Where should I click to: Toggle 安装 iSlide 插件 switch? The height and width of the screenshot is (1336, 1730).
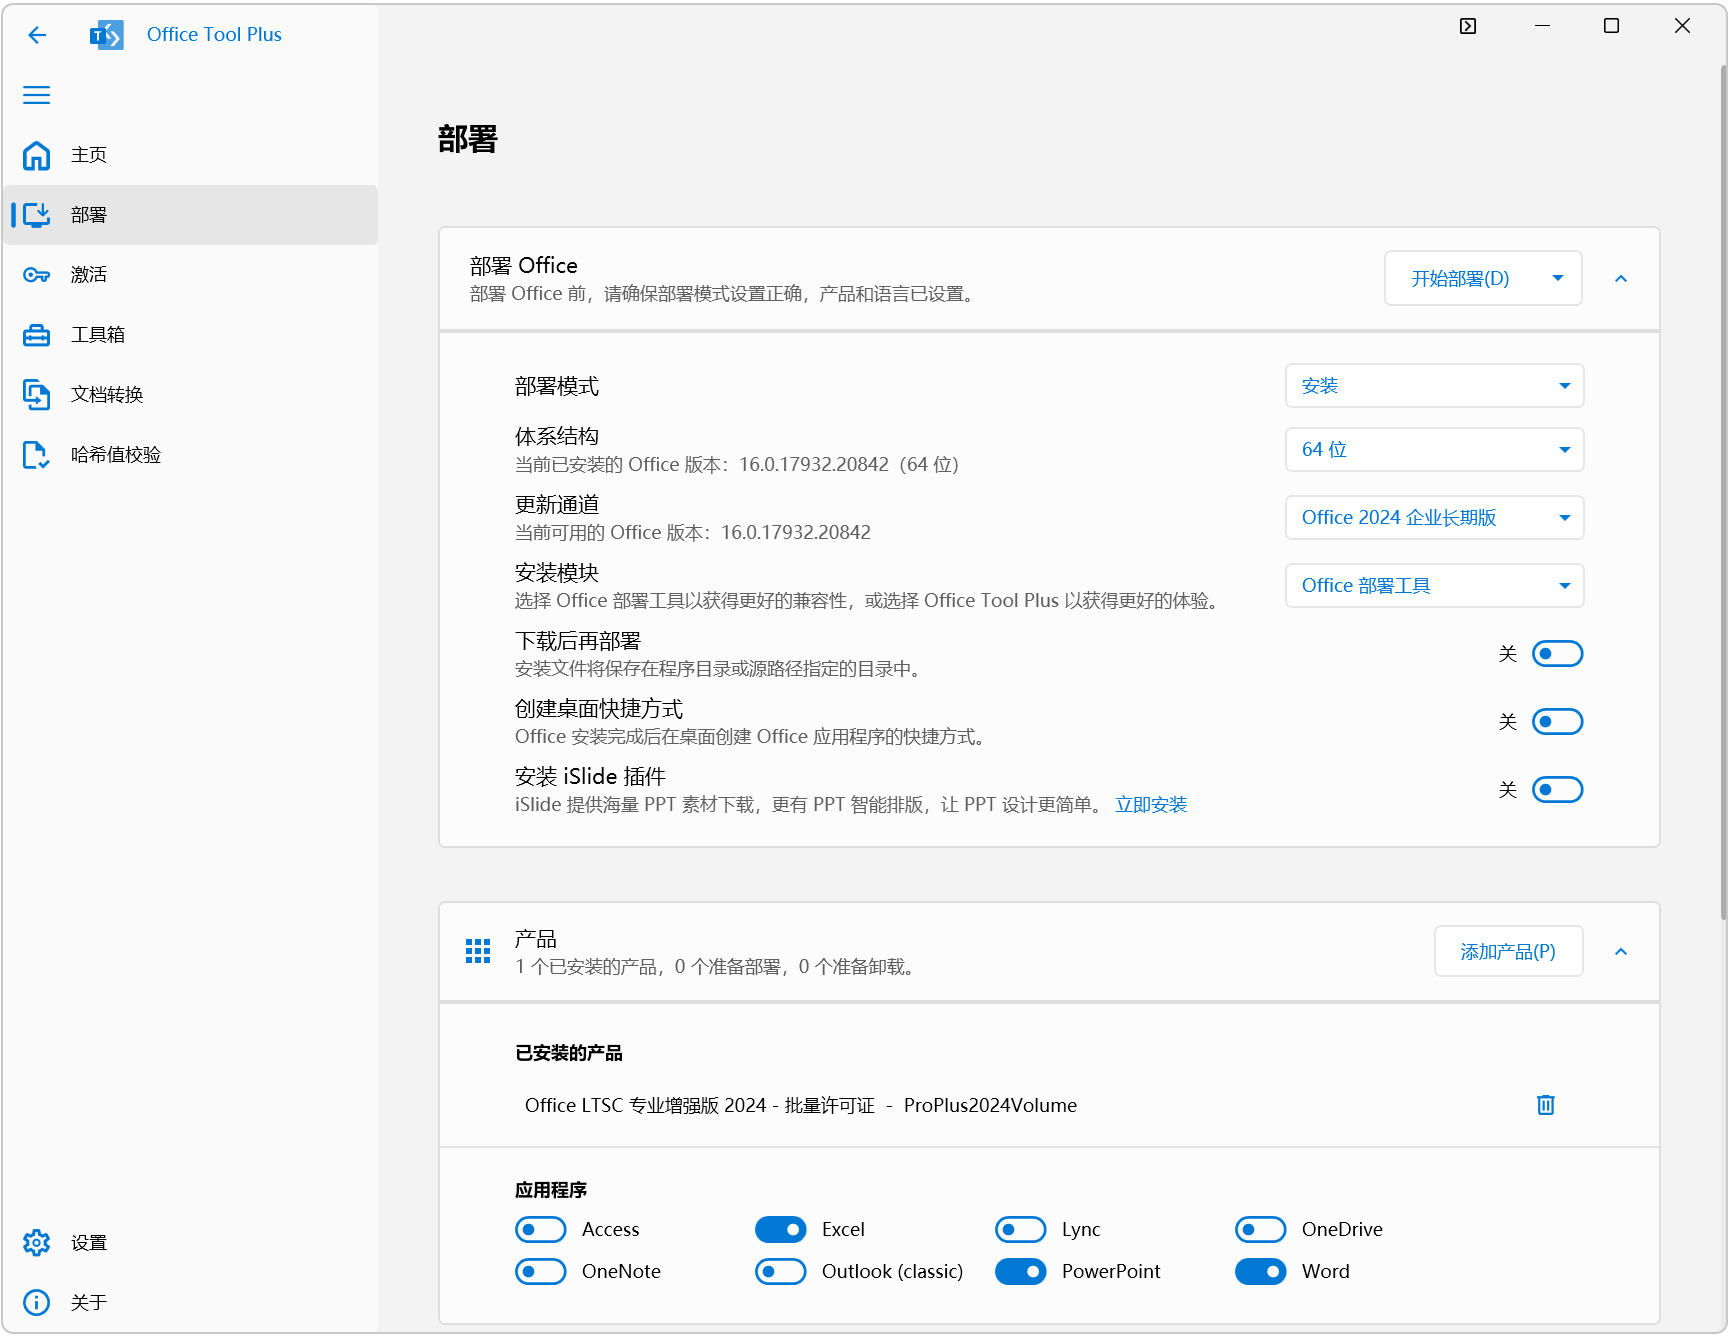[x=1558, y=790]
